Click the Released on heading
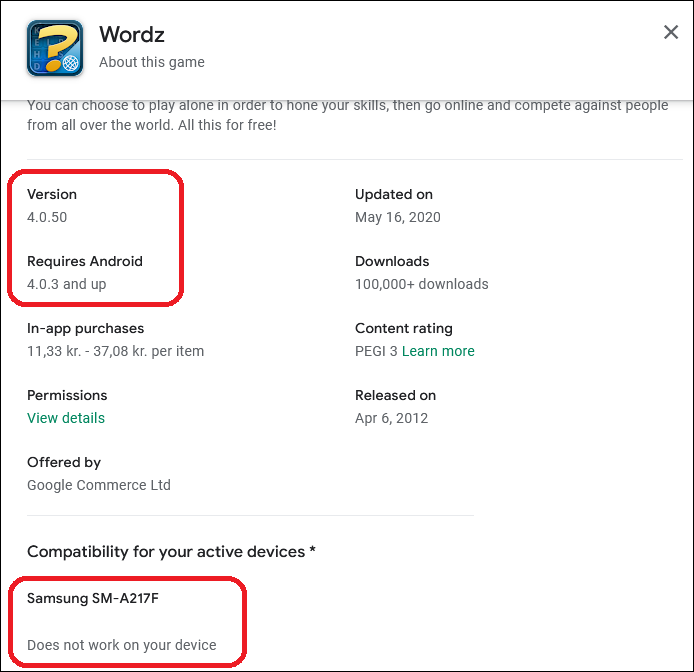The height and width of the screenshot is (672, 694). pos(395,395)
